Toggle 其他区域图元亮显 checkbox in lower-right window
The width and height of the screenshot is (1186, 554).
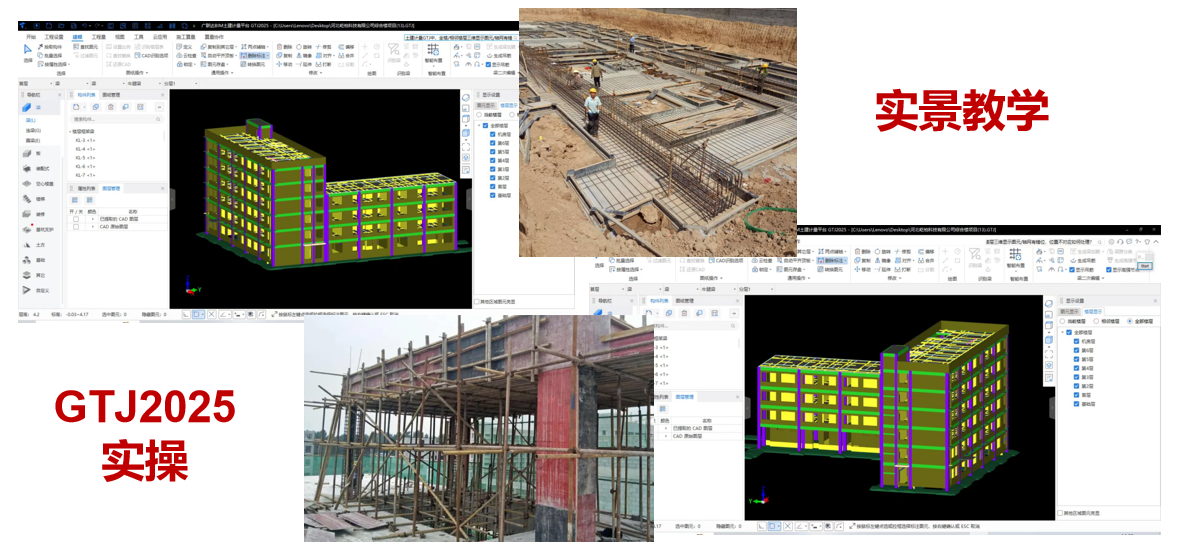1060,512
